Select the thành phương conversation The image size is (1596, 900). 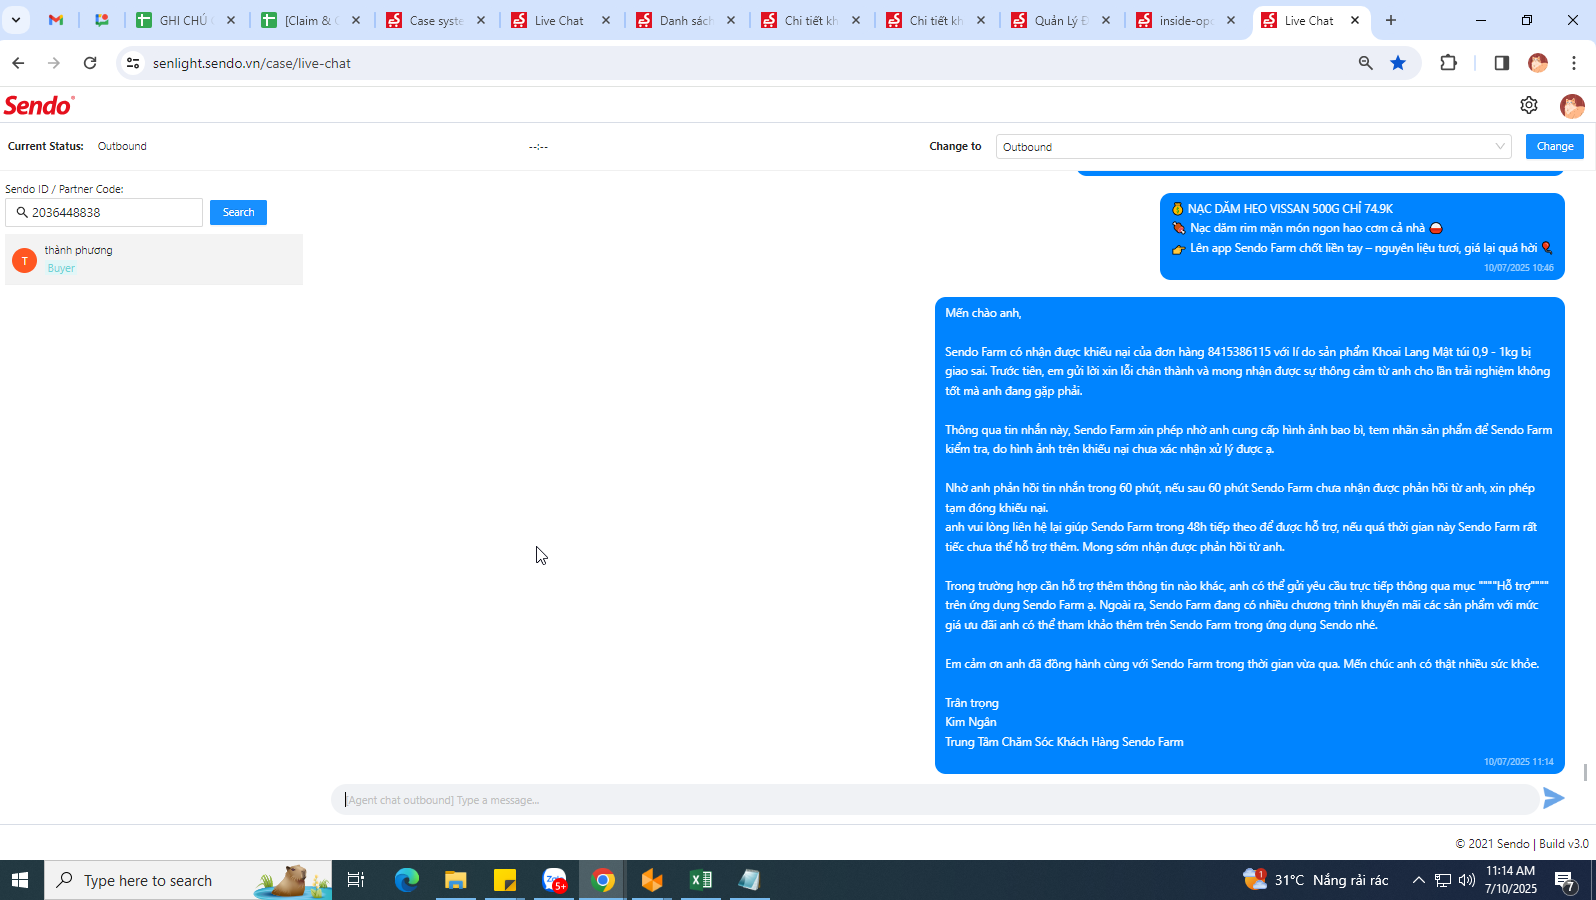click(x=154, y=260)
